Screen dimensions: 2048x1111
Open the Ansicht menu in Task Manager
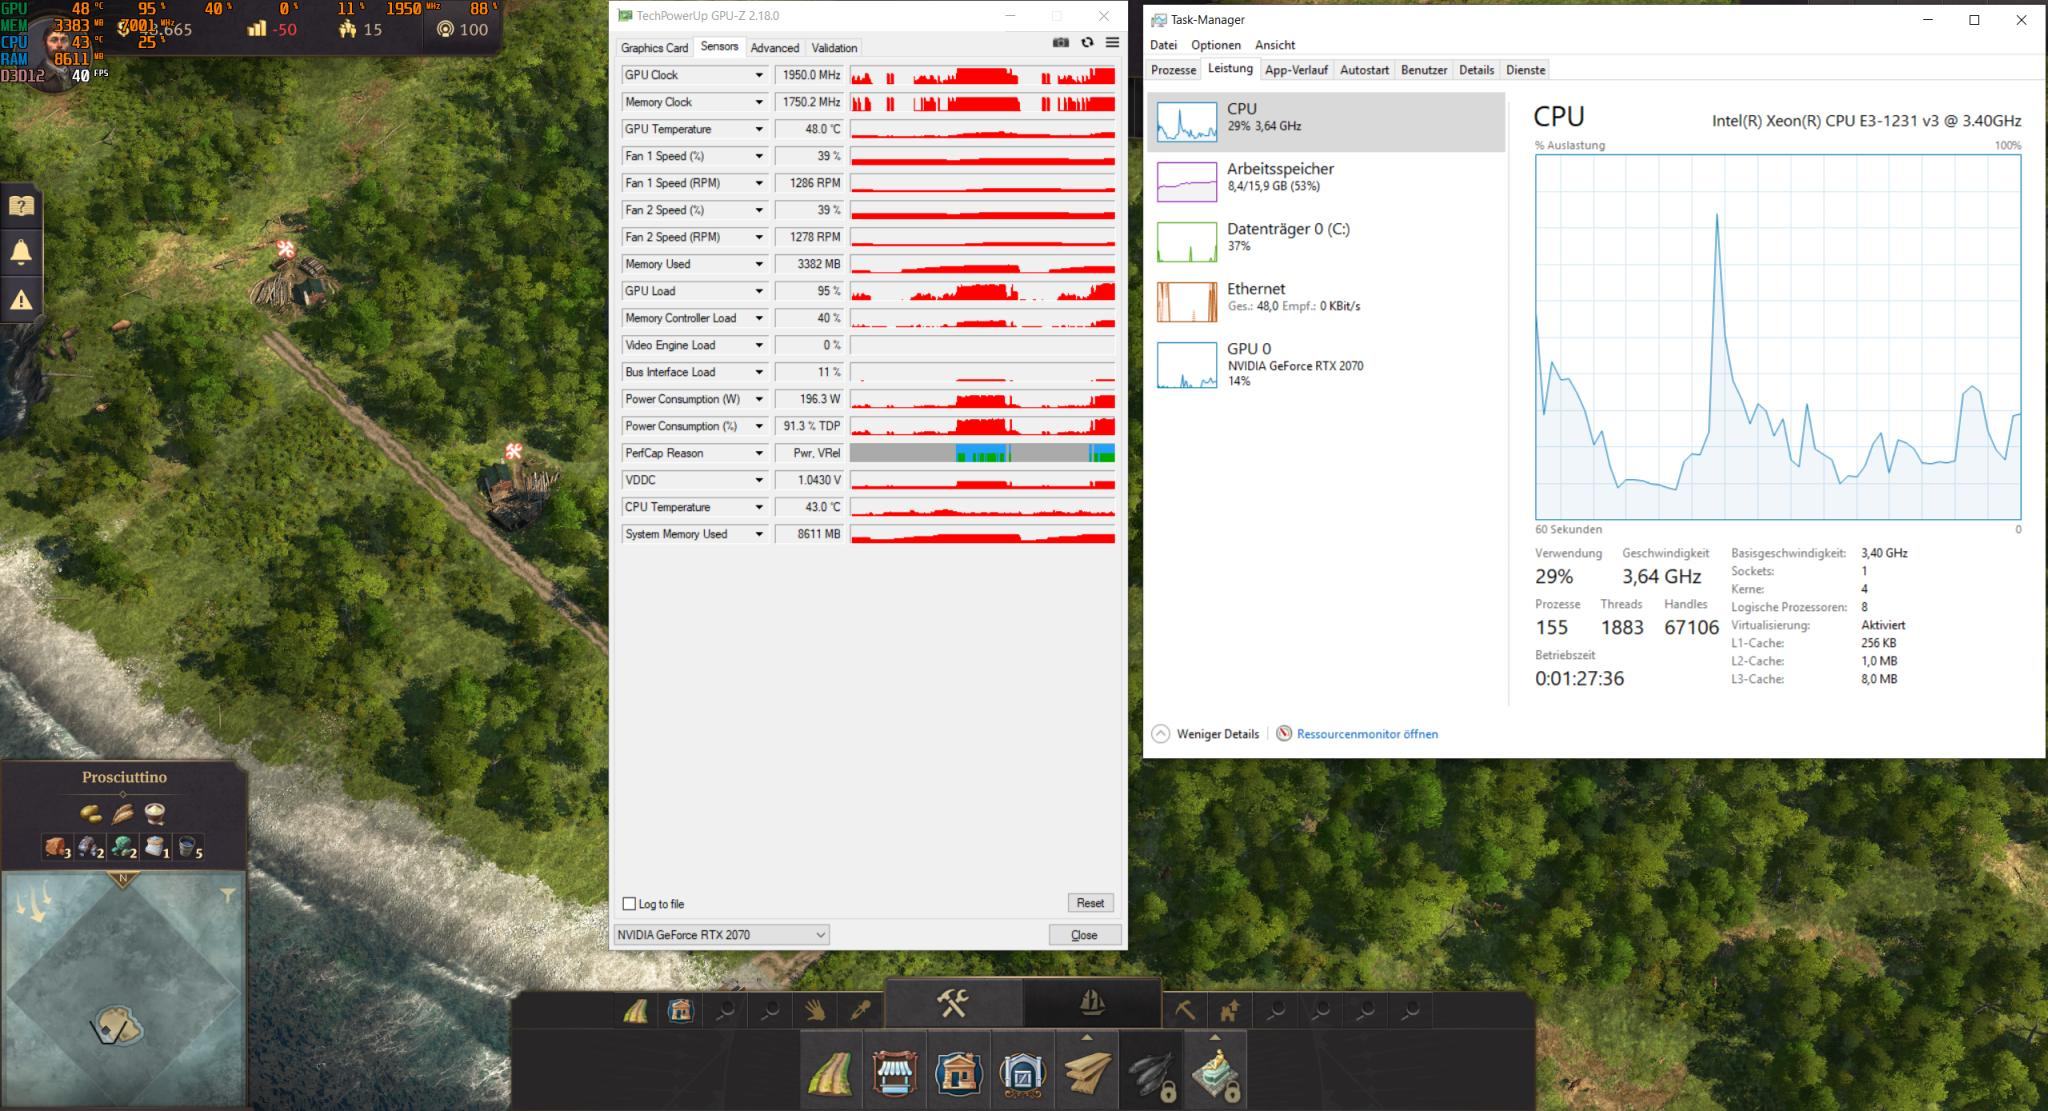click(x=1275, y=45)
